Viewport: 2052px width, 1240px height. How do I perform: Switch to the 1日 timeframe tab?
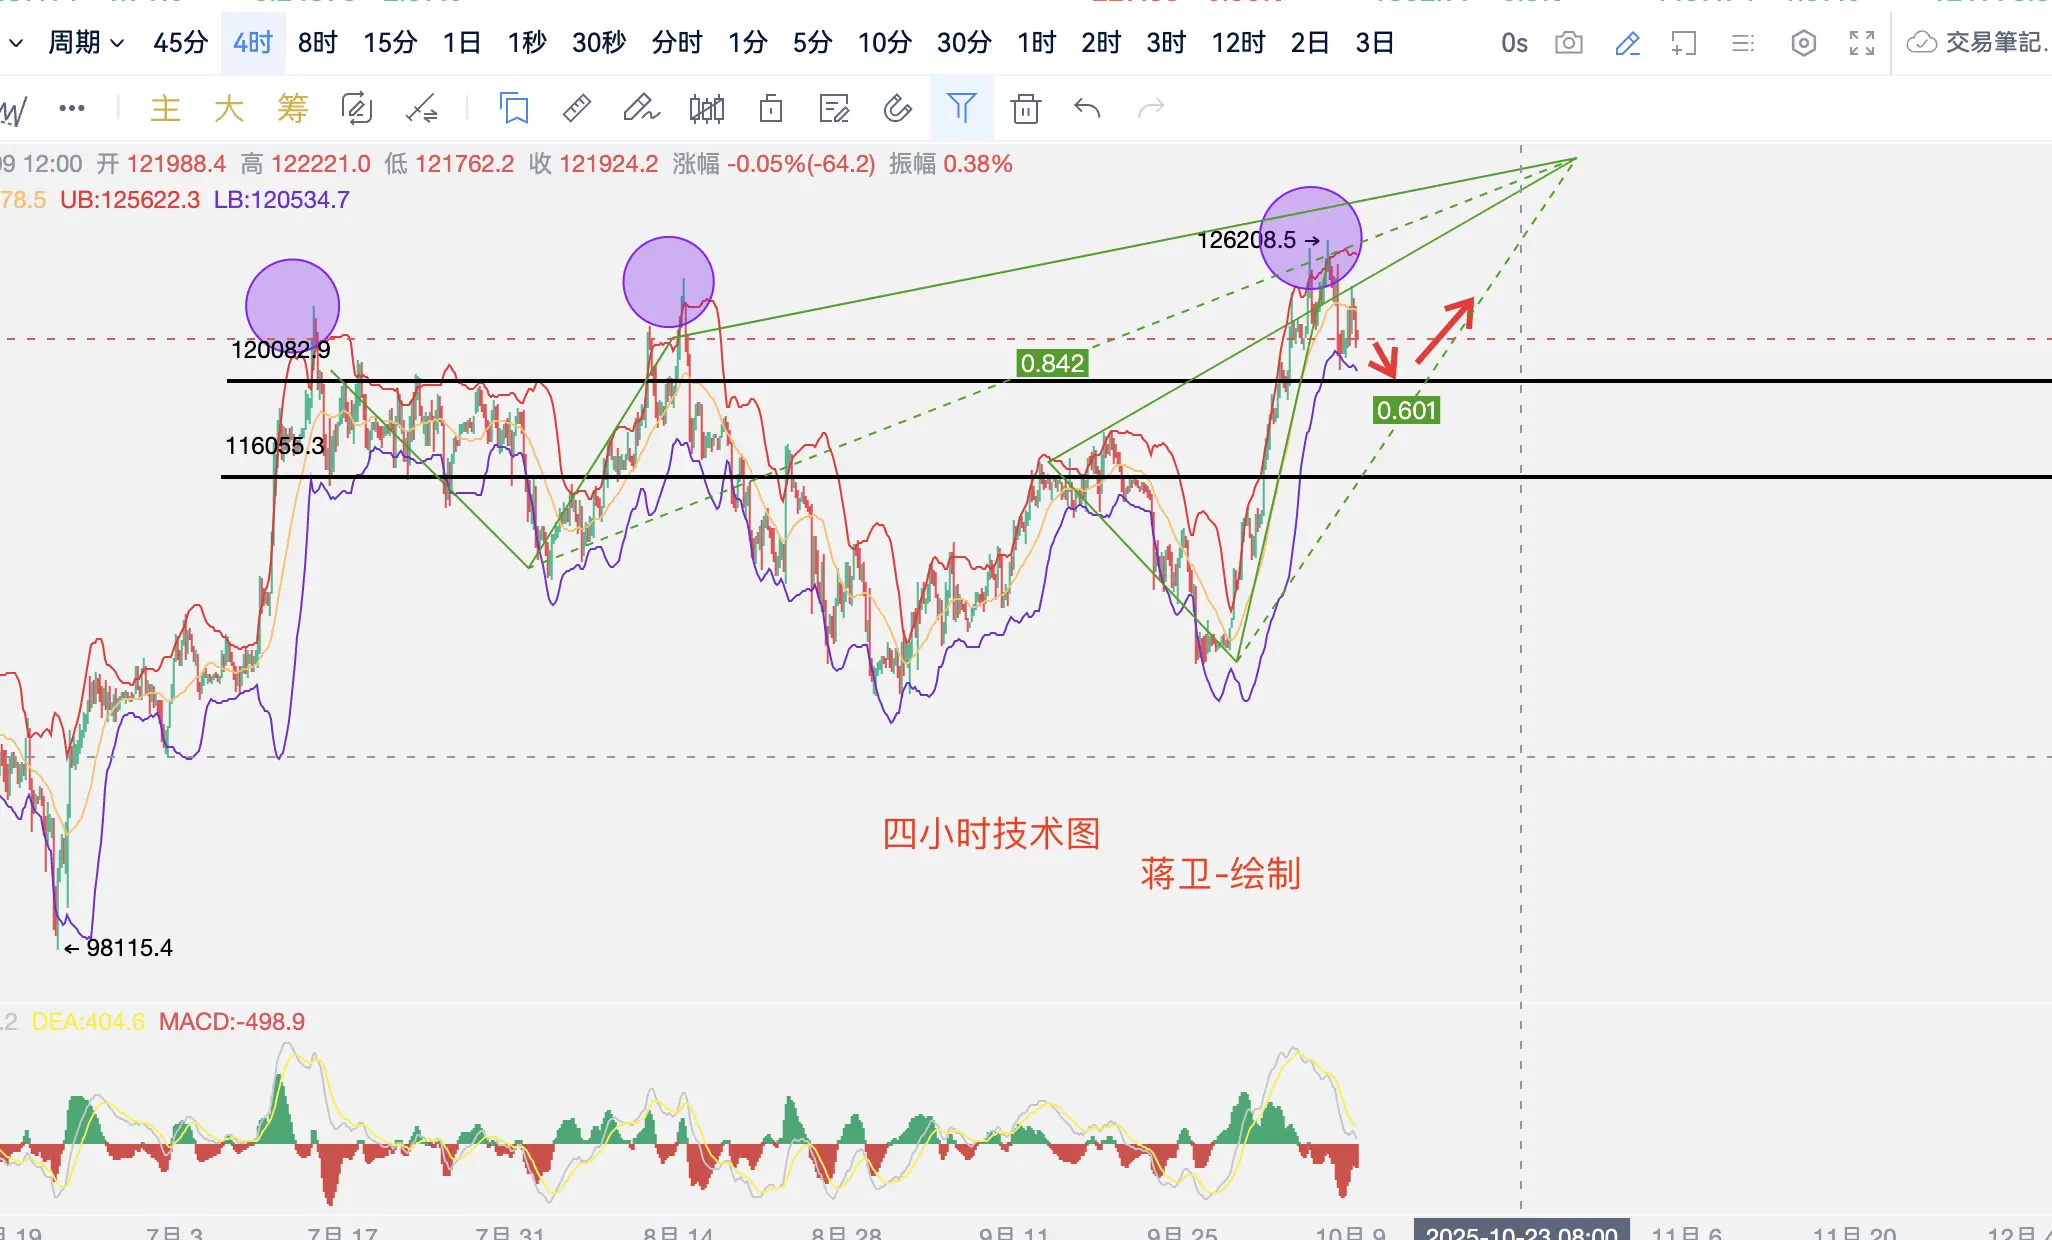click(x=462, y=43)
